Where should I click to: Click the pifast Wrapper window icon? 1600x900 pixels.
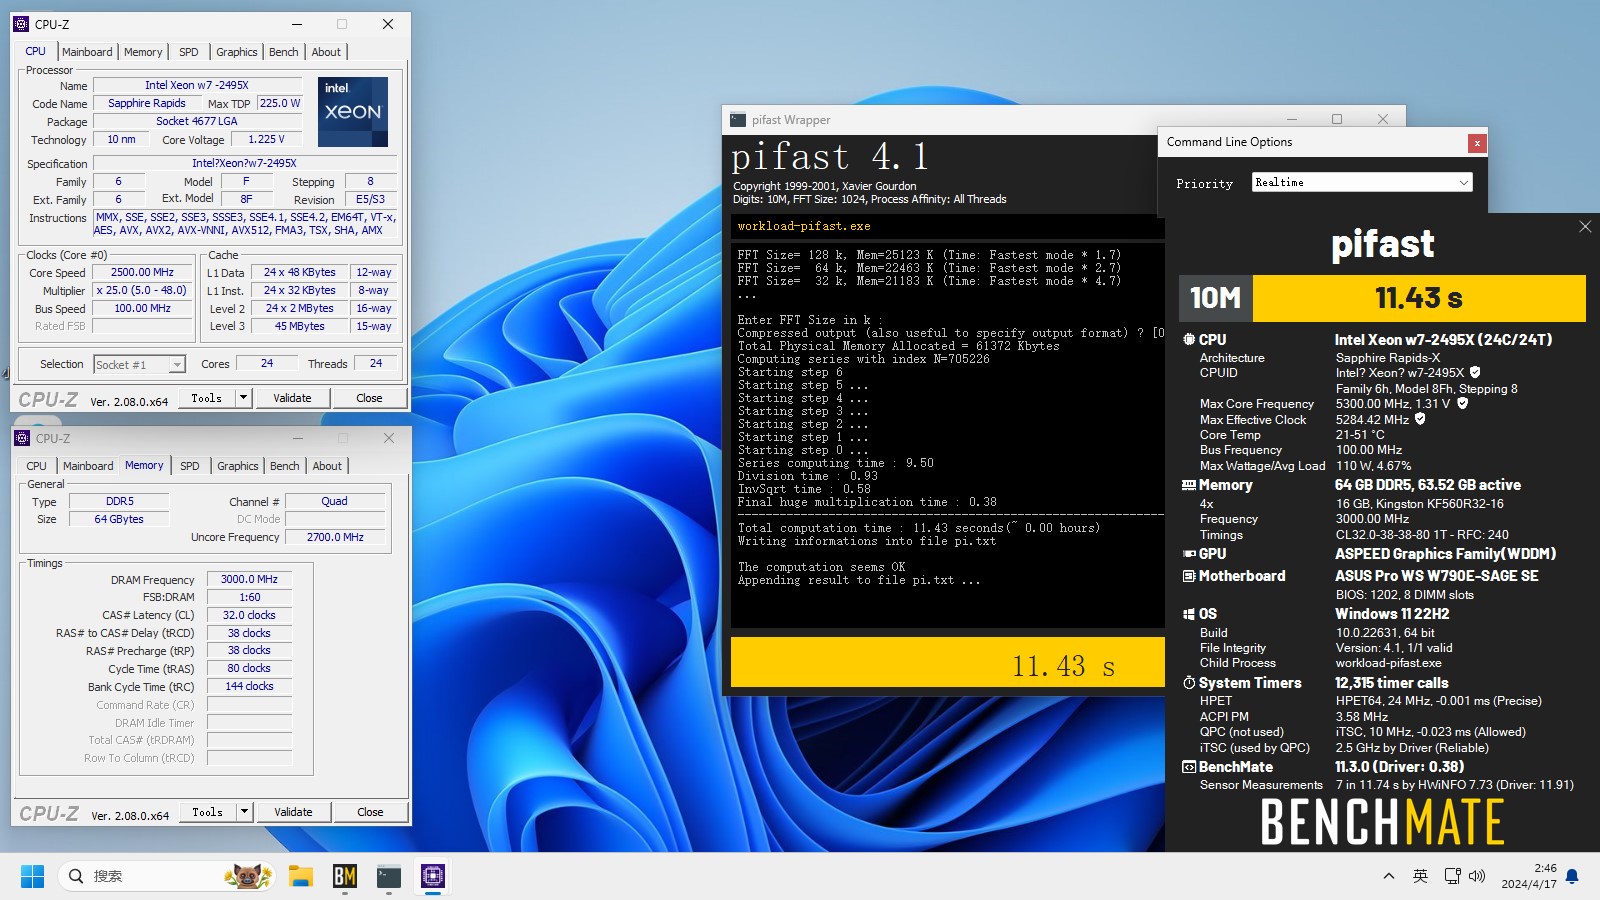[x=738, y=120]
